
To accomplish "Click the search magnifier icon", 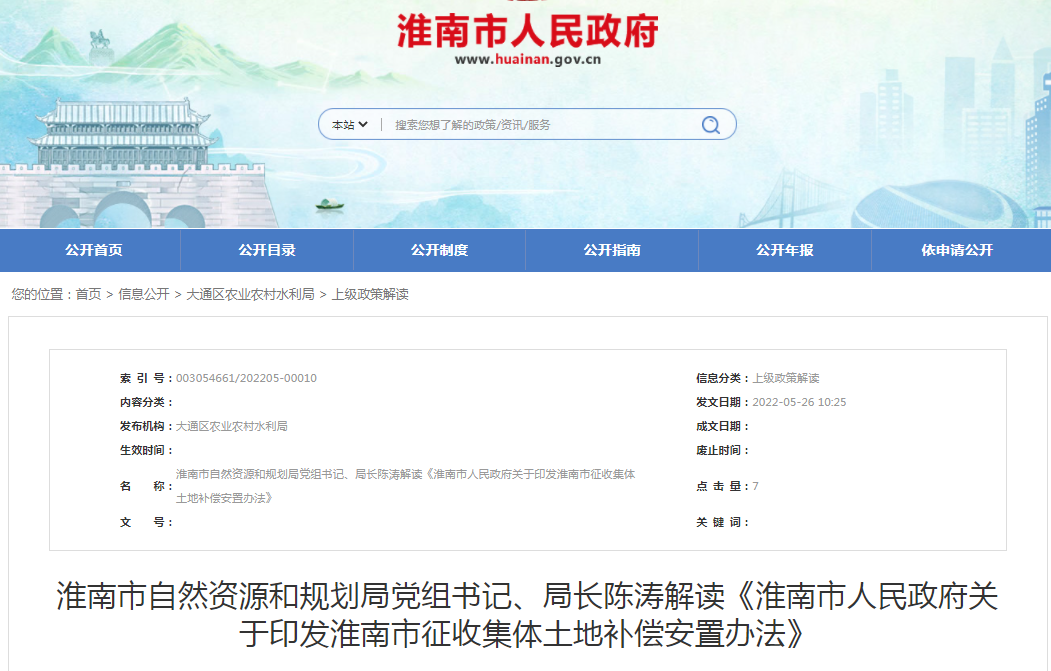I will point(710,124).
